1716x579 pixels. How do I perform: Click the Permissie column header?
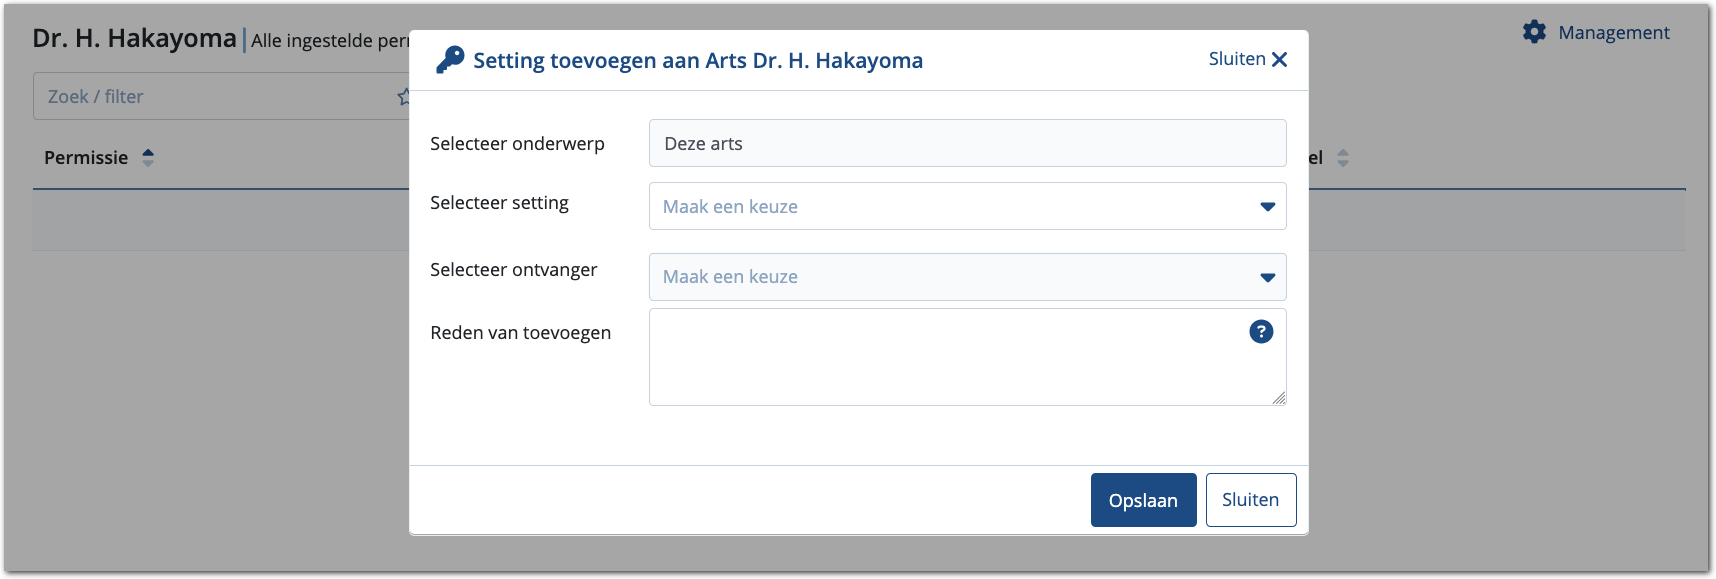(86, 158)
